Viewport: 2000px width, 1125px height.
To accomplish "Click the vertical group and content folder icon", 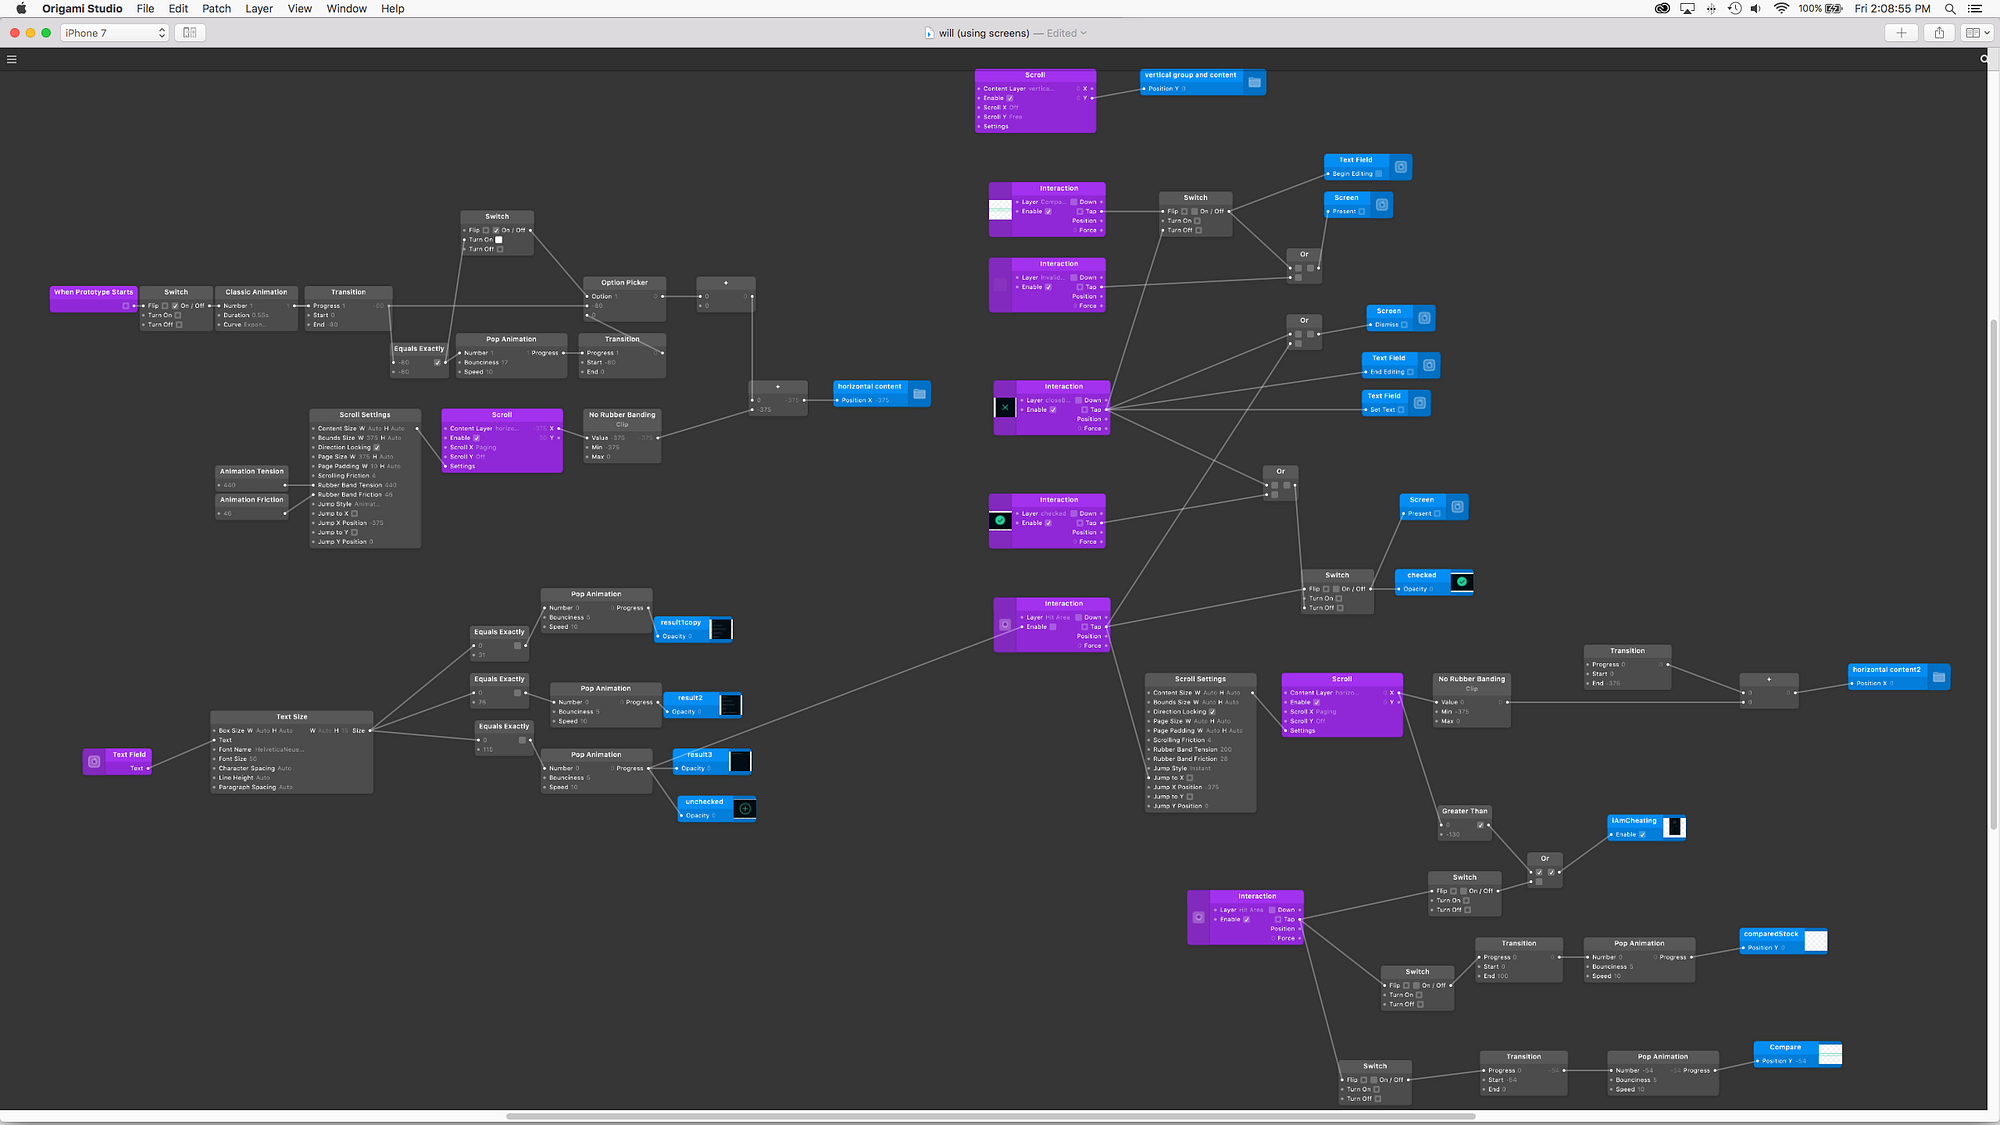I will coord(1254,82).
